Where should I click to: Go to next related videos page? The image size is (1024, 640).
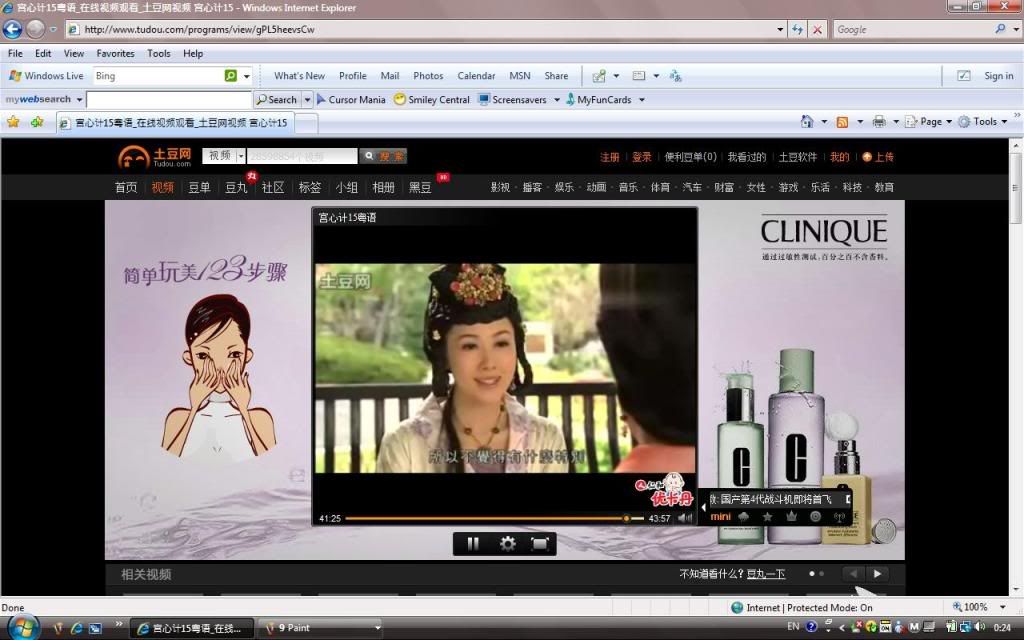(x=877, y=574)
